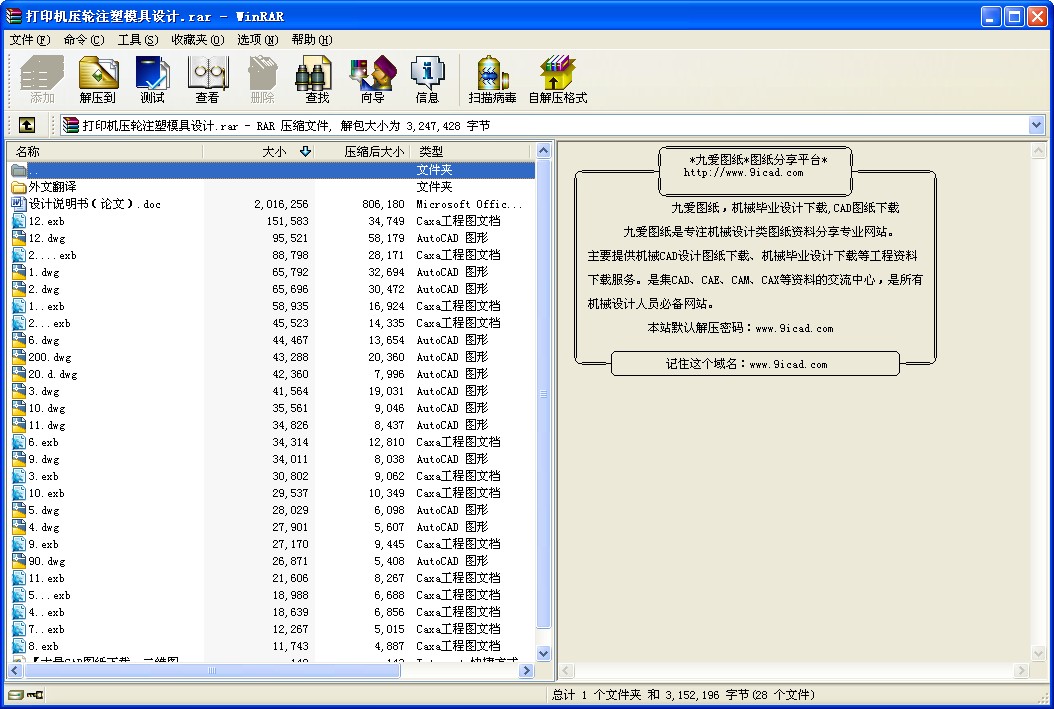The width and height of the screenshot is (1054, 709).
Task: Click the file icon of 11.exb
Action: click(19, 578)
